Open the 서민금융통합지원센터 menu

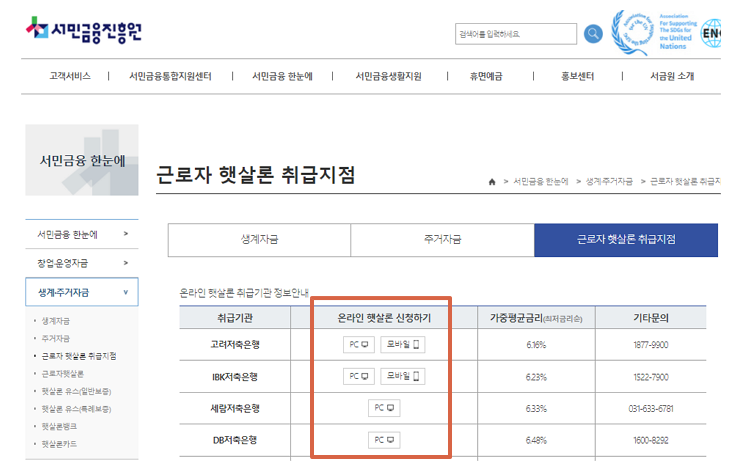[x=170, y=76]
